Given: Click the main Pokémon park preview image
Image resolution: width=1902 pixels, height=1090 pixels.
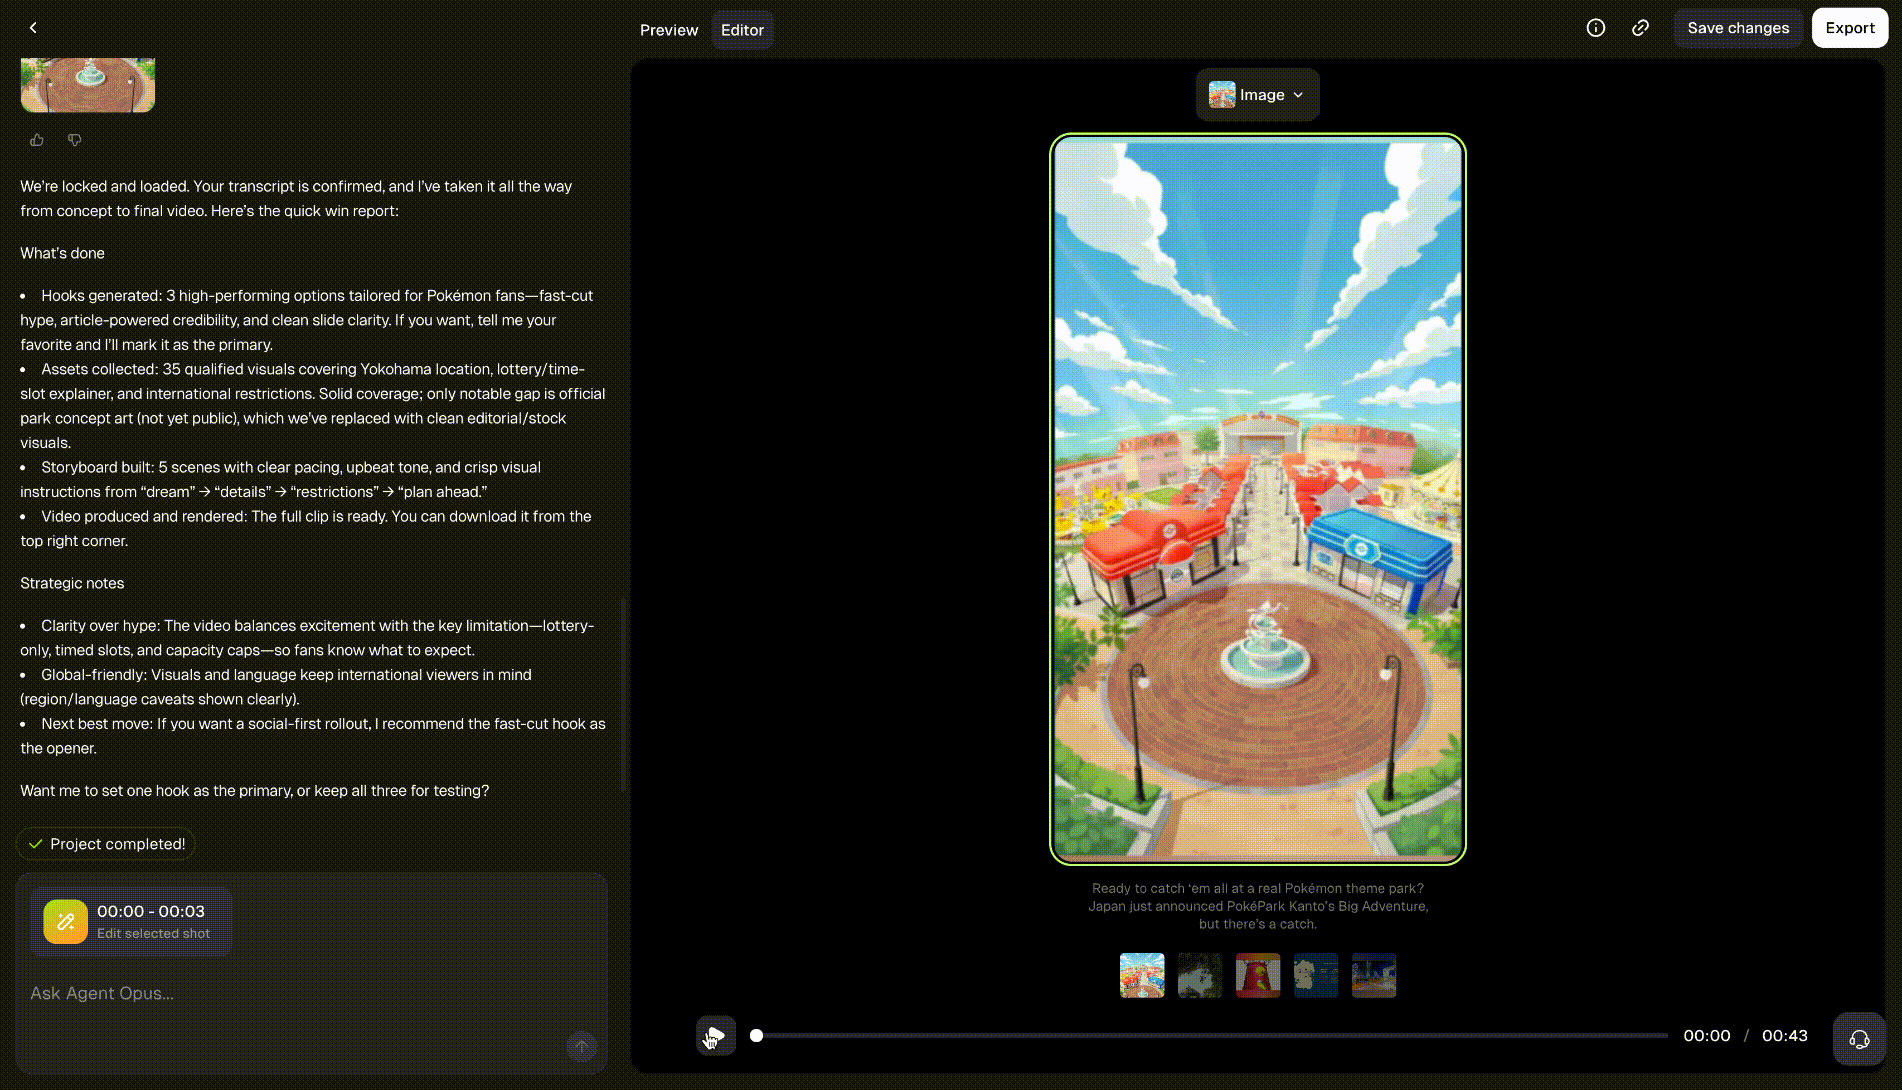Looking at the screenshot, I should click(x=1258, y=499).
